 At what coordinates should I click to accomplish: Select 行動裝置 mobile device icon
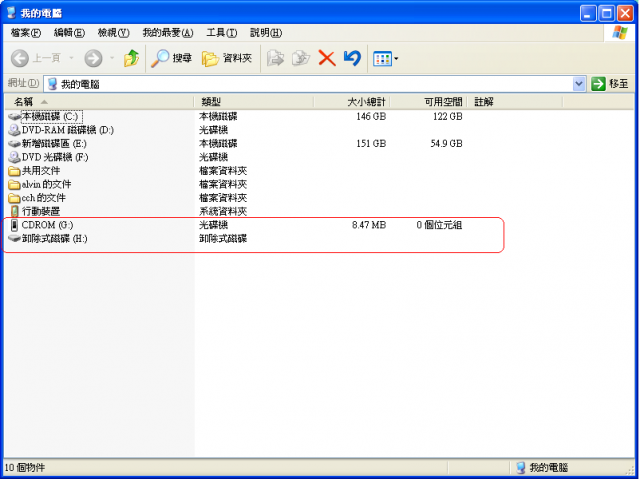click(14, 211)
